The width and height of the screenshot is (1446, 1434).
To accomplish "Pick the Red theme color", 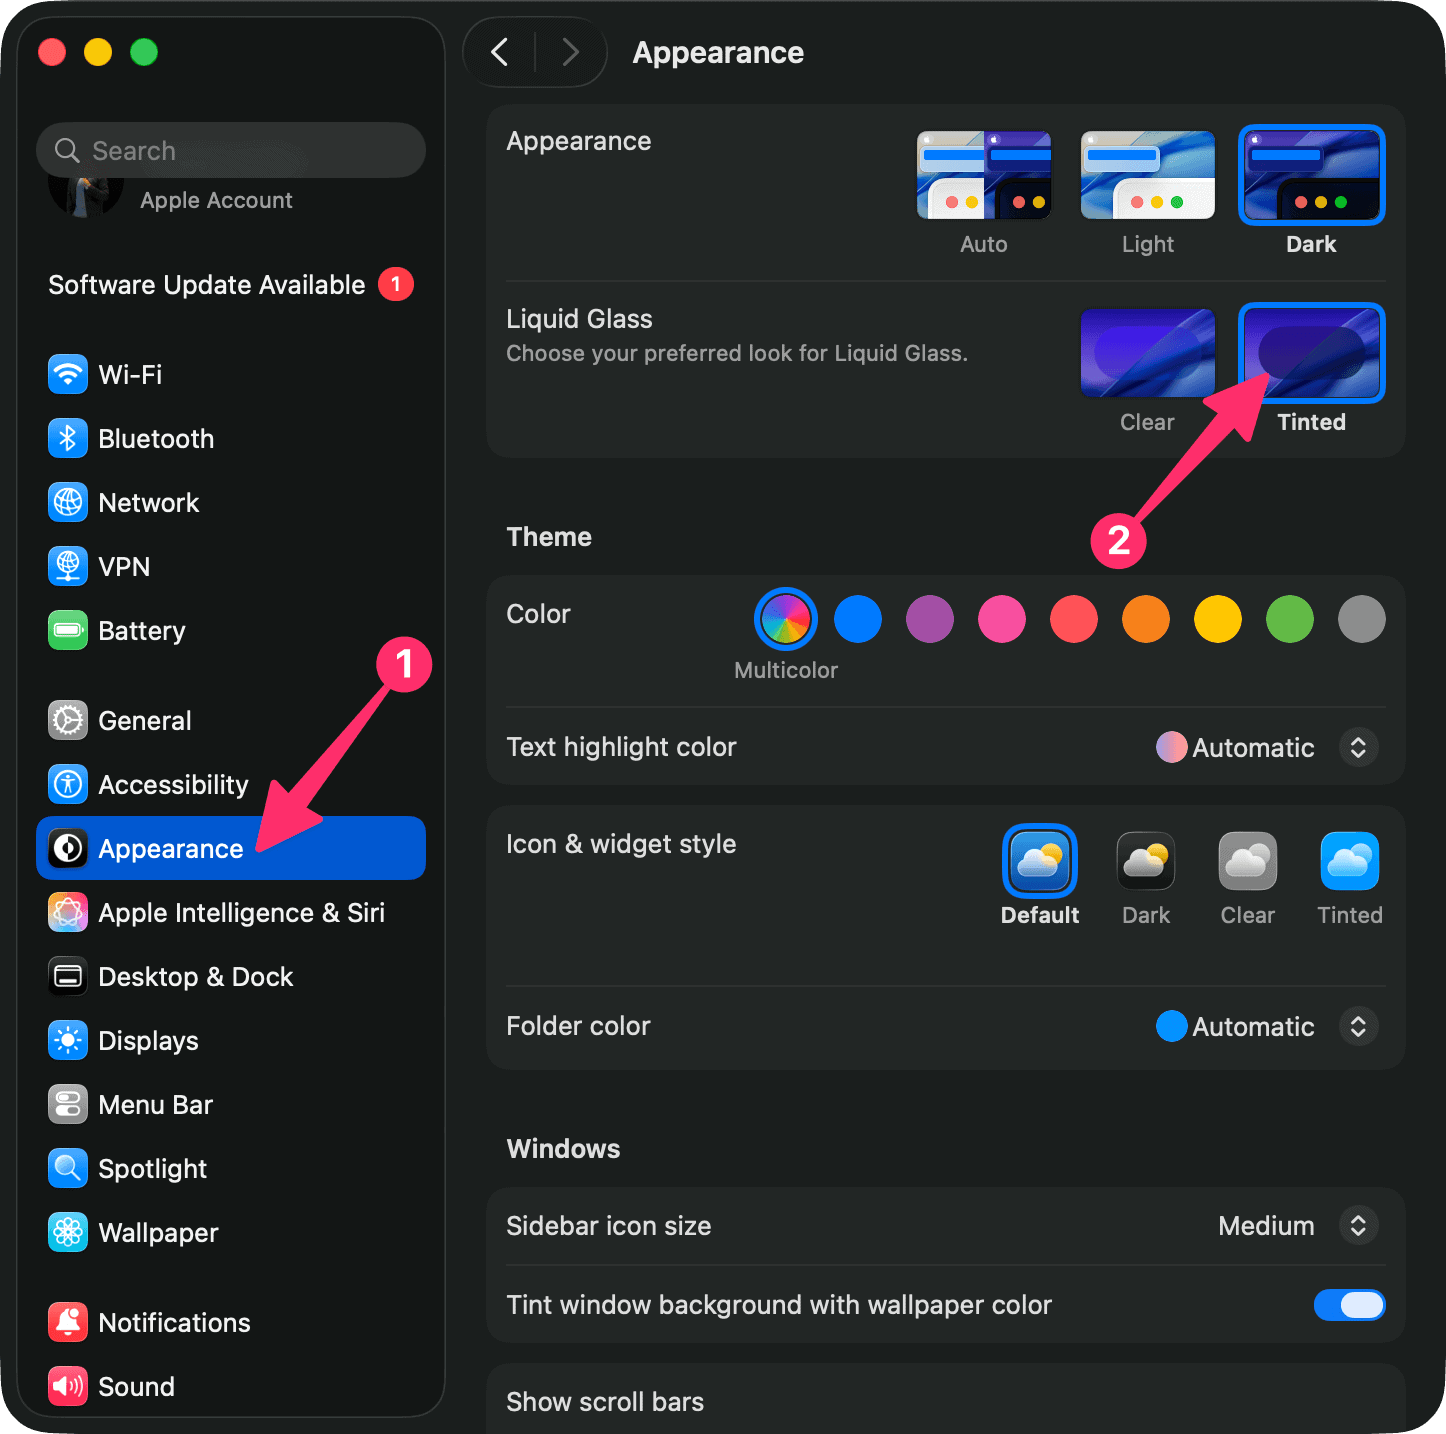I will 1074,619.
